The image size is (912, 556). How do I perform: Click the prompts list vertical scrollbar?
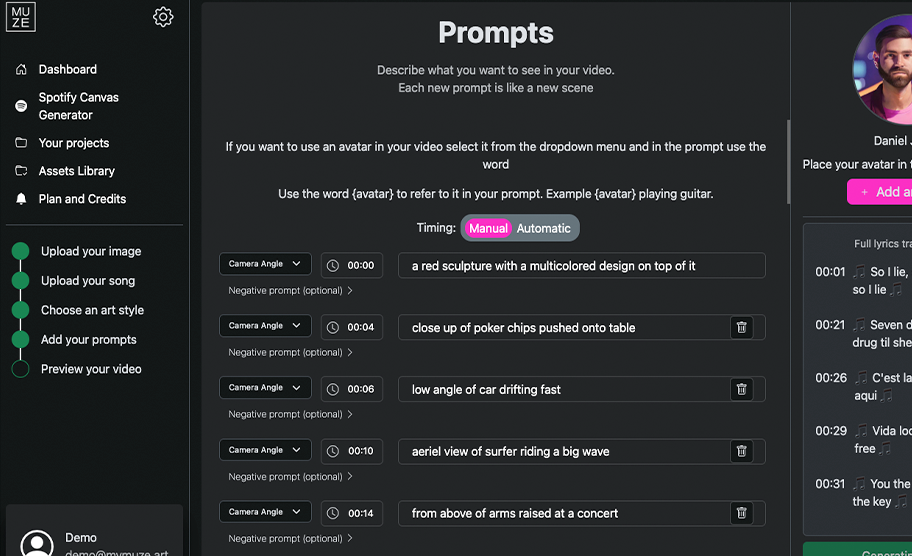coord(788,160)
